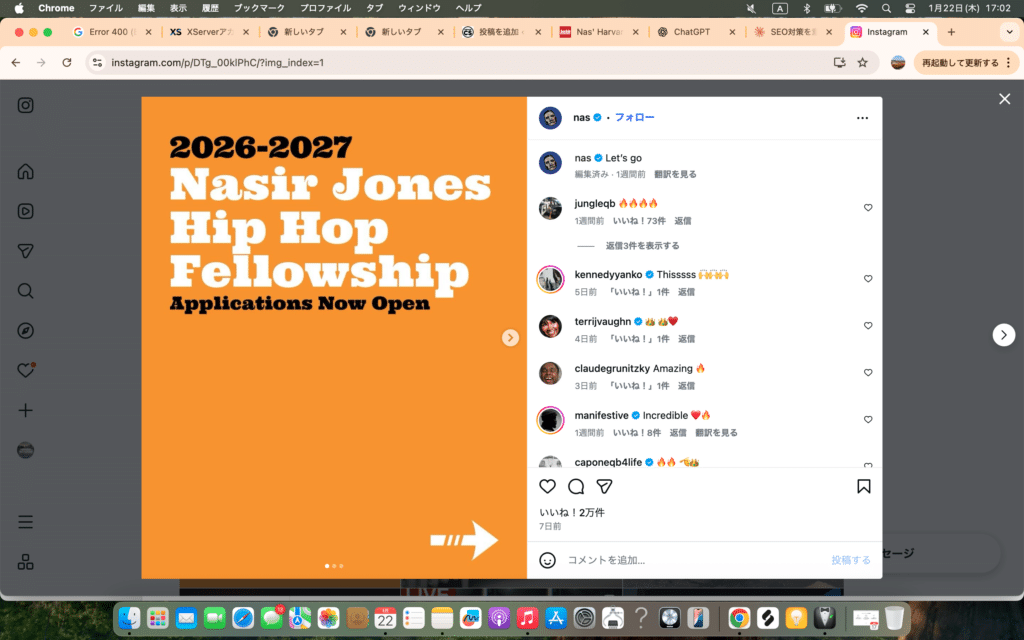The height and width of the screenshot is (640, 1024).
Task: Open Reels icon in Instagram sidebar
Action: point(25,211)
